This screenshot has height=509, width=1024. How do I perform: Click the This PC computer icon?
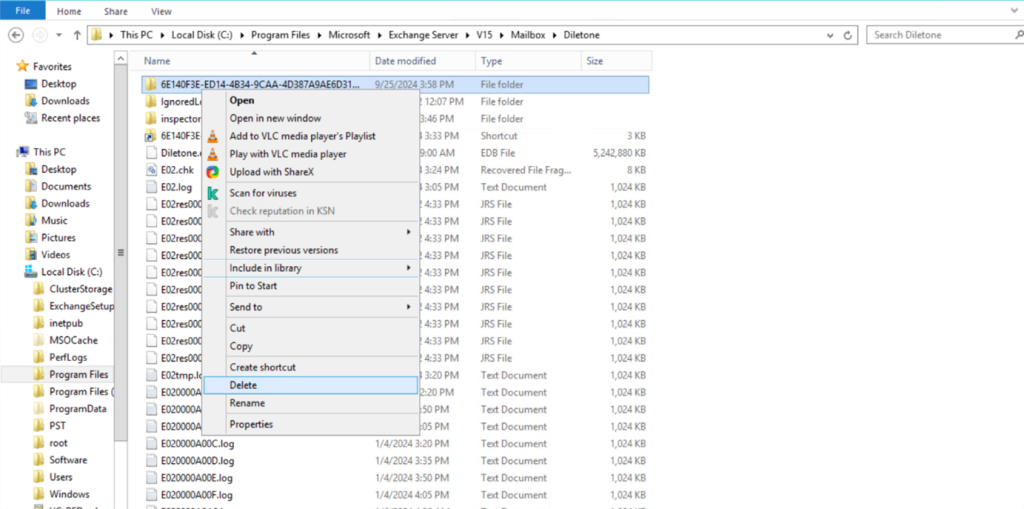tap(24, 152)
